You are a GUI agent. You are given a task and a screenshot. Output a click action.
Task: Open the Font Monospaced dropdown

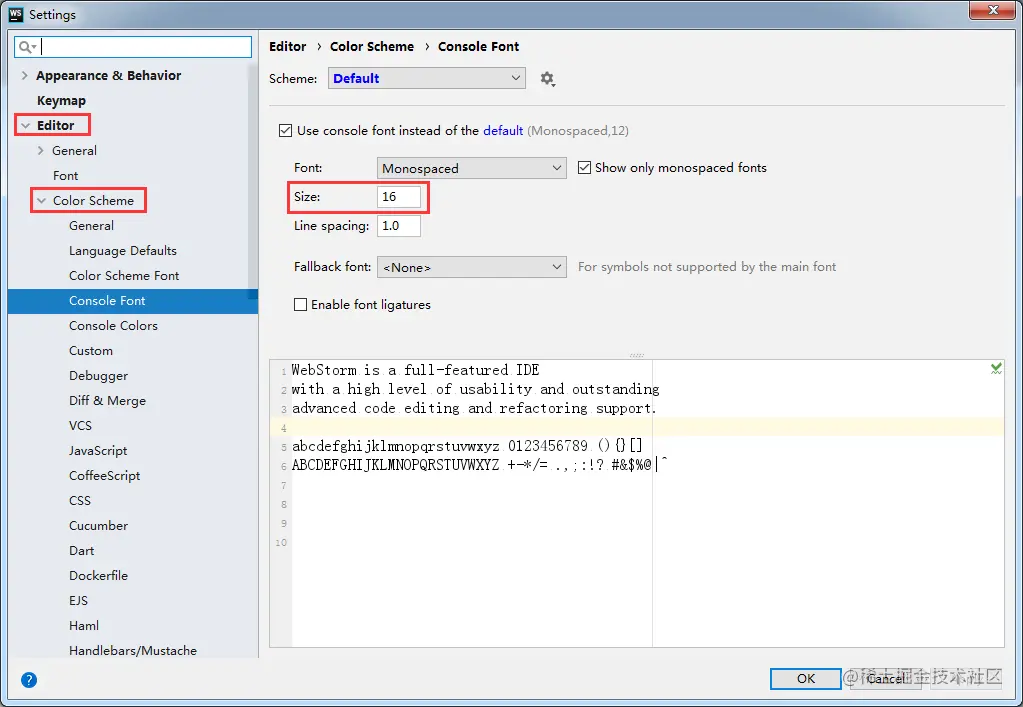(471, 168)
